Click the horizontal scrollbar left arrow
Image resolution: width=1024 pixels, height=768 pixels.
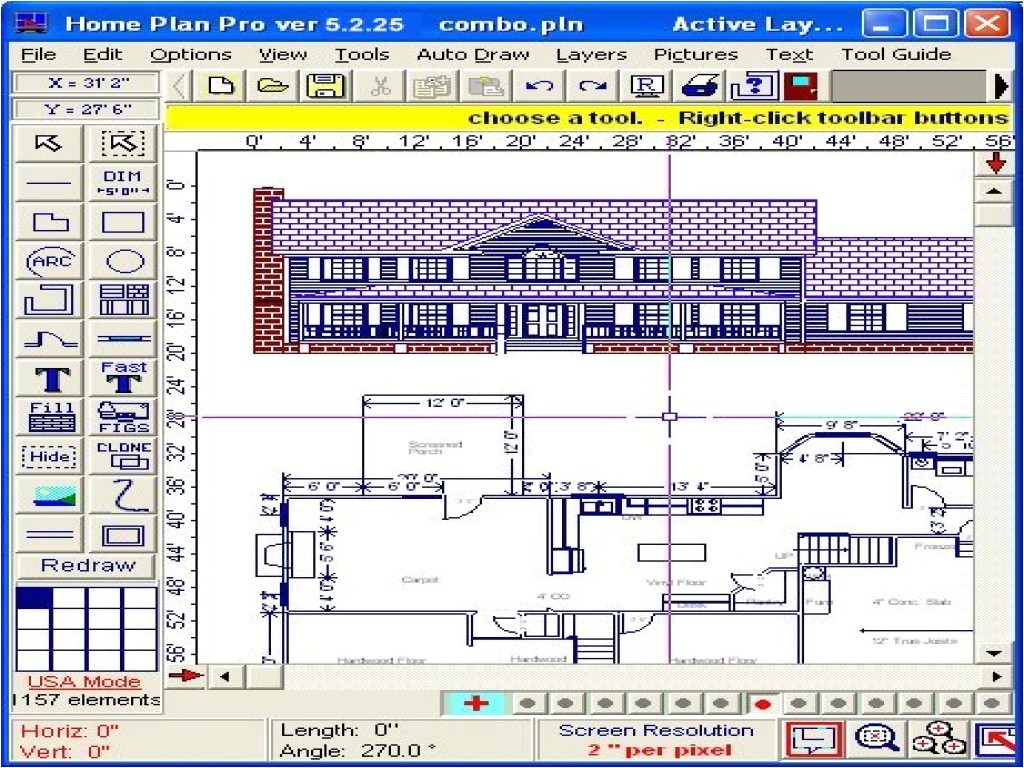pos(225,675)
